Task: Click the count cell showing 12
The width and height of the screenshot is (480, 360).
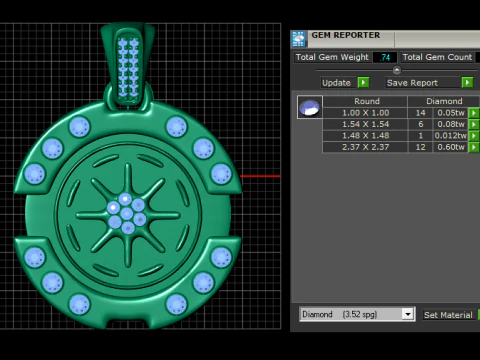Action: point(420,147)
